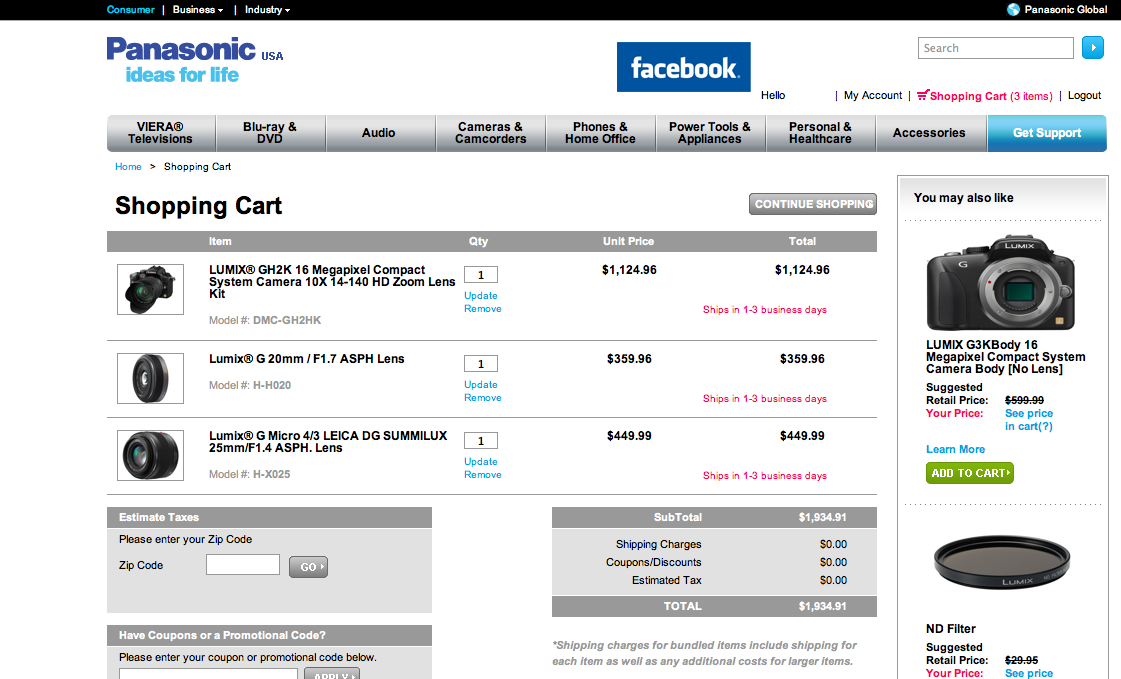Open the LEICA DG SUMMILUX 25mm lens title
This screenshot has width=1121, height=679.
pos(328,442)
